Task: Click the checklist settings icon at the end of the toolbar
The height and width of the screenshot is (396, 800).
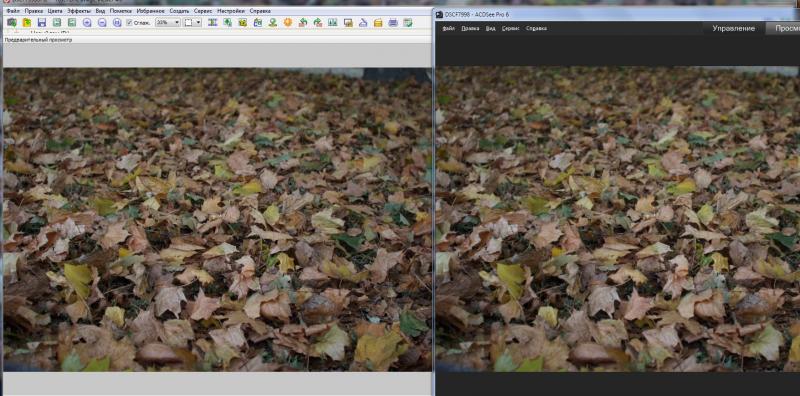Action: [408, 22]
